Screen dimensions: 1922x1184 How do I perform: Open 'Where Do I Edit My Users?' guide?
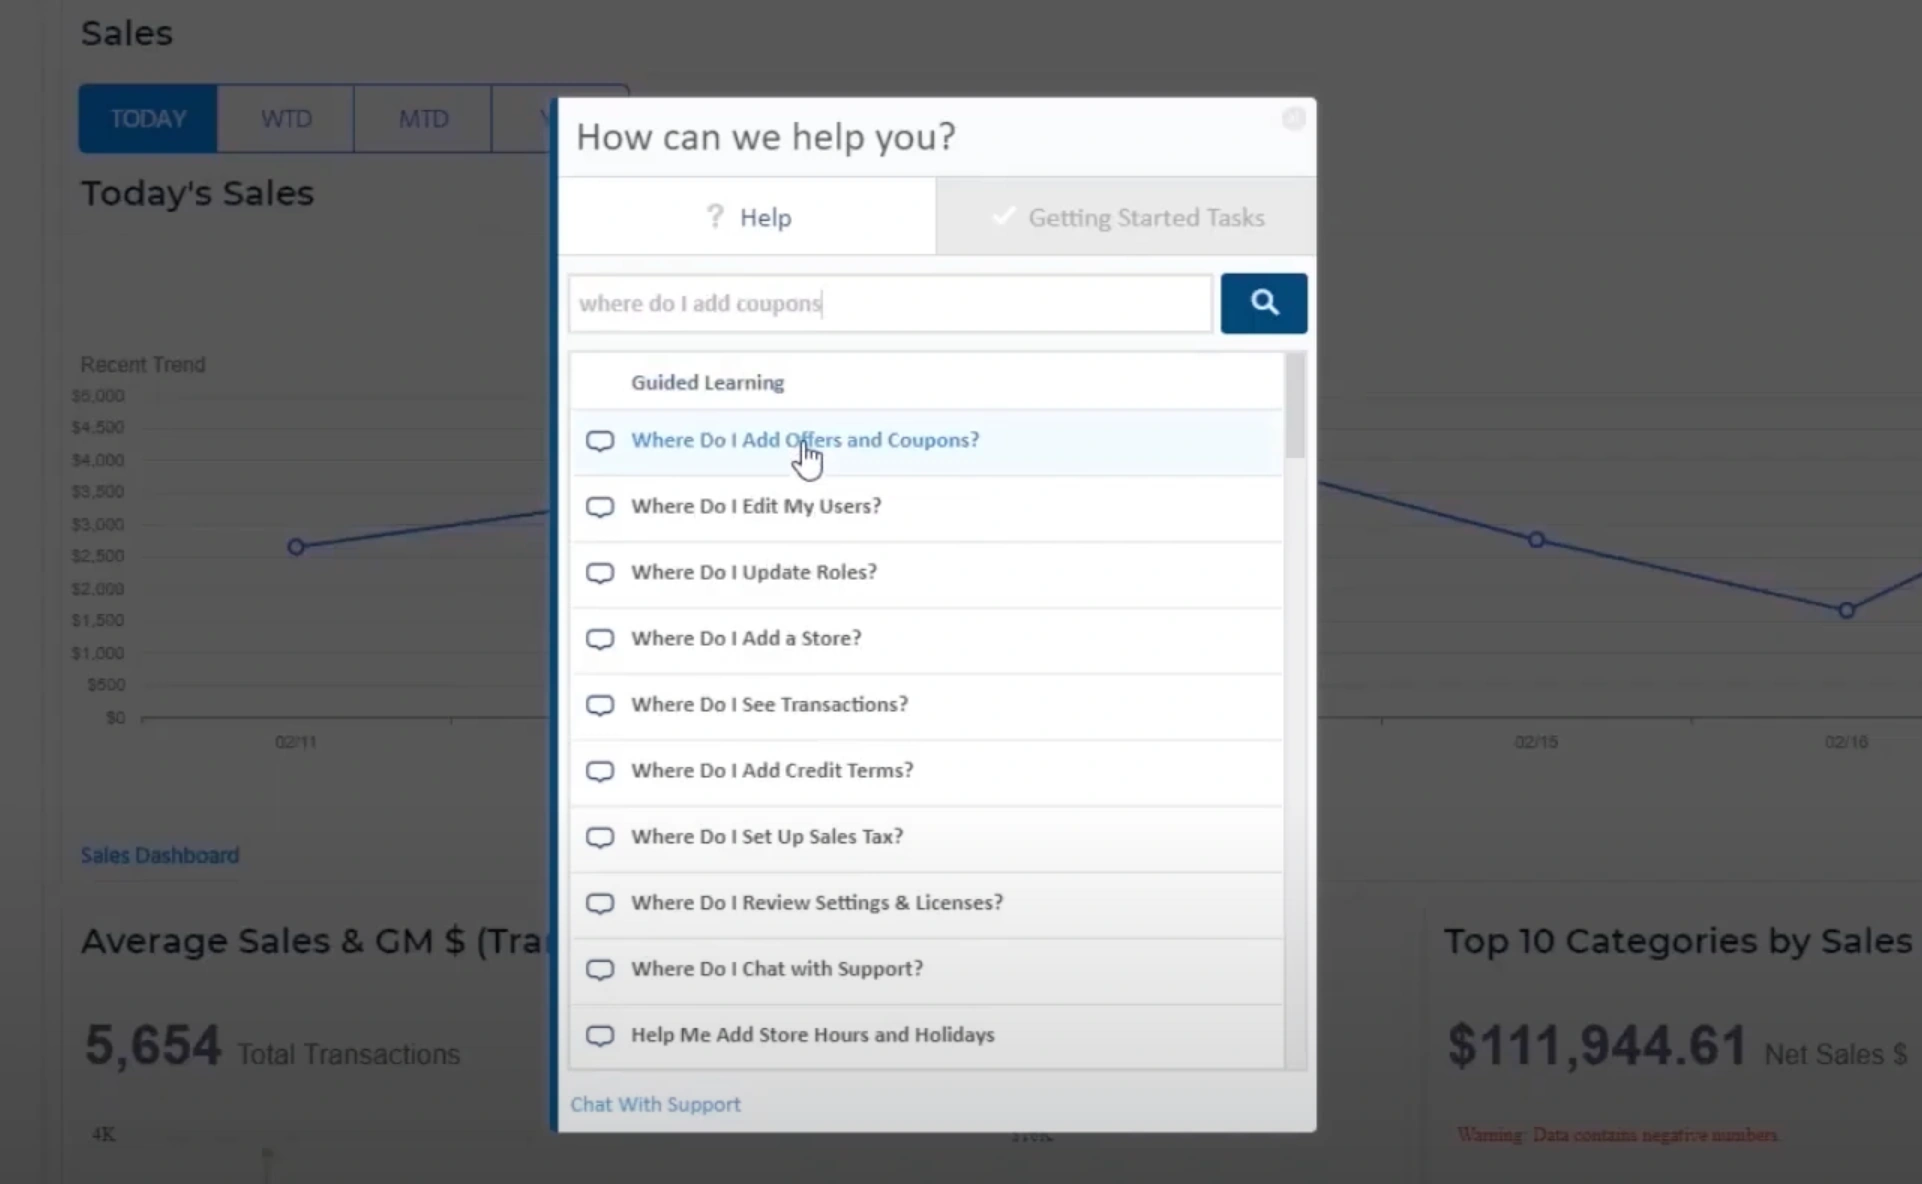point(926,507)
